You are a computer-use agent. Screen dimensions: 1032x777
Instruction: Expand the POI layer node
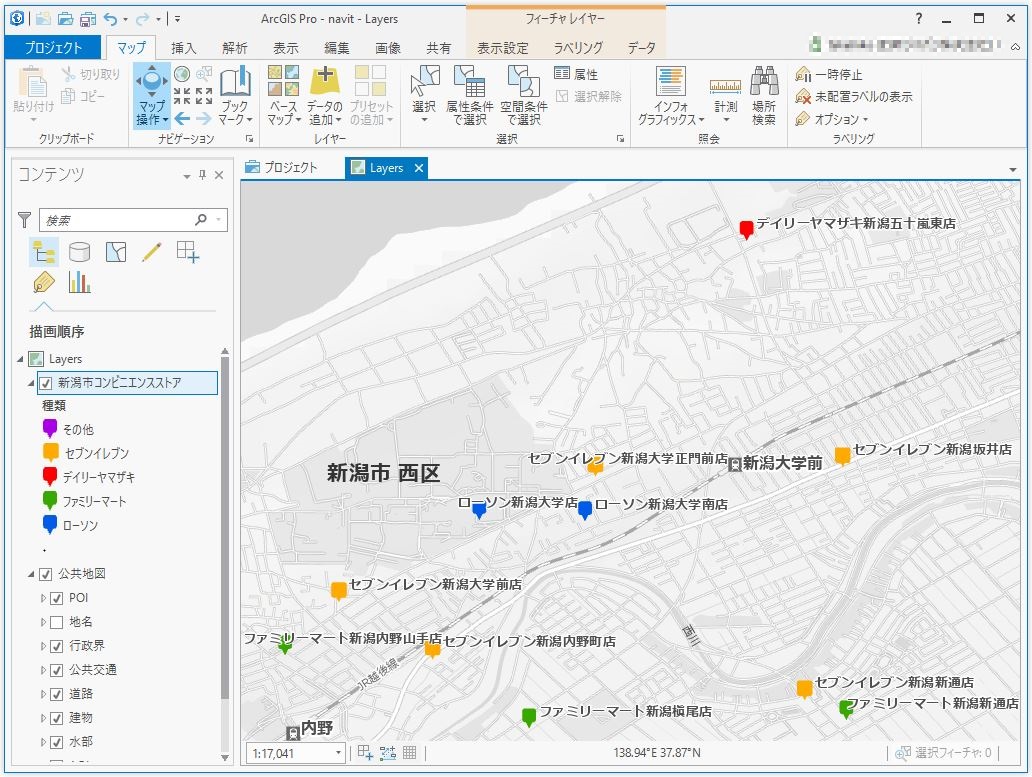tap(43, 598)
